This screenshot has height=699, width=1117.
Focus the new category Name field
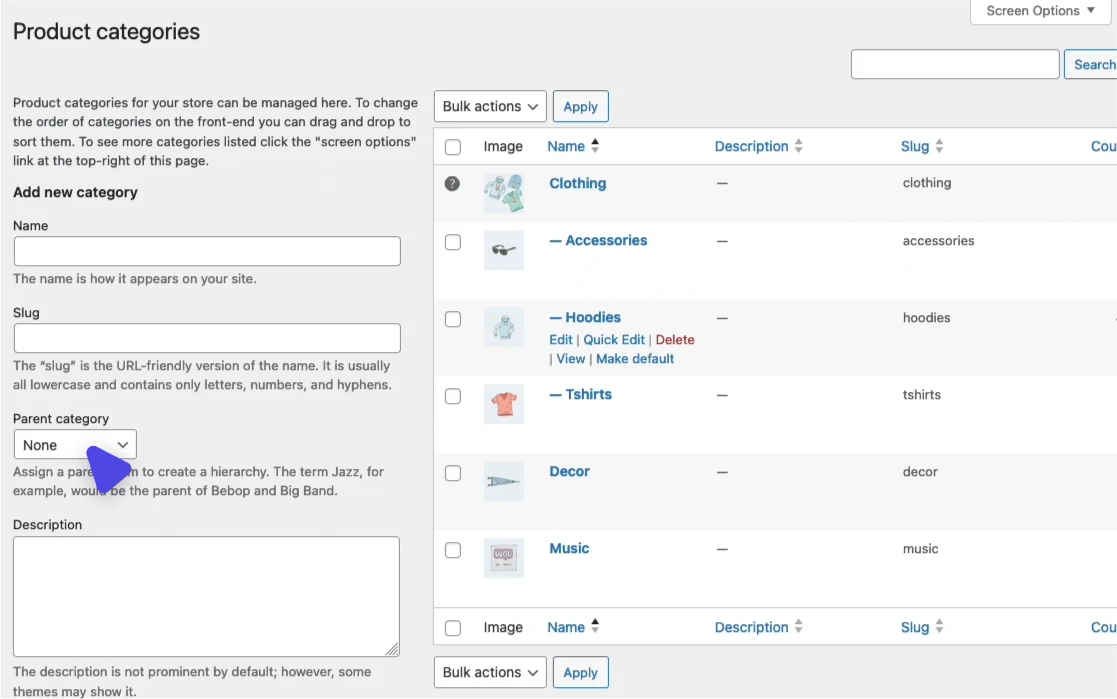pyautogui.click(x=207, y=251)
